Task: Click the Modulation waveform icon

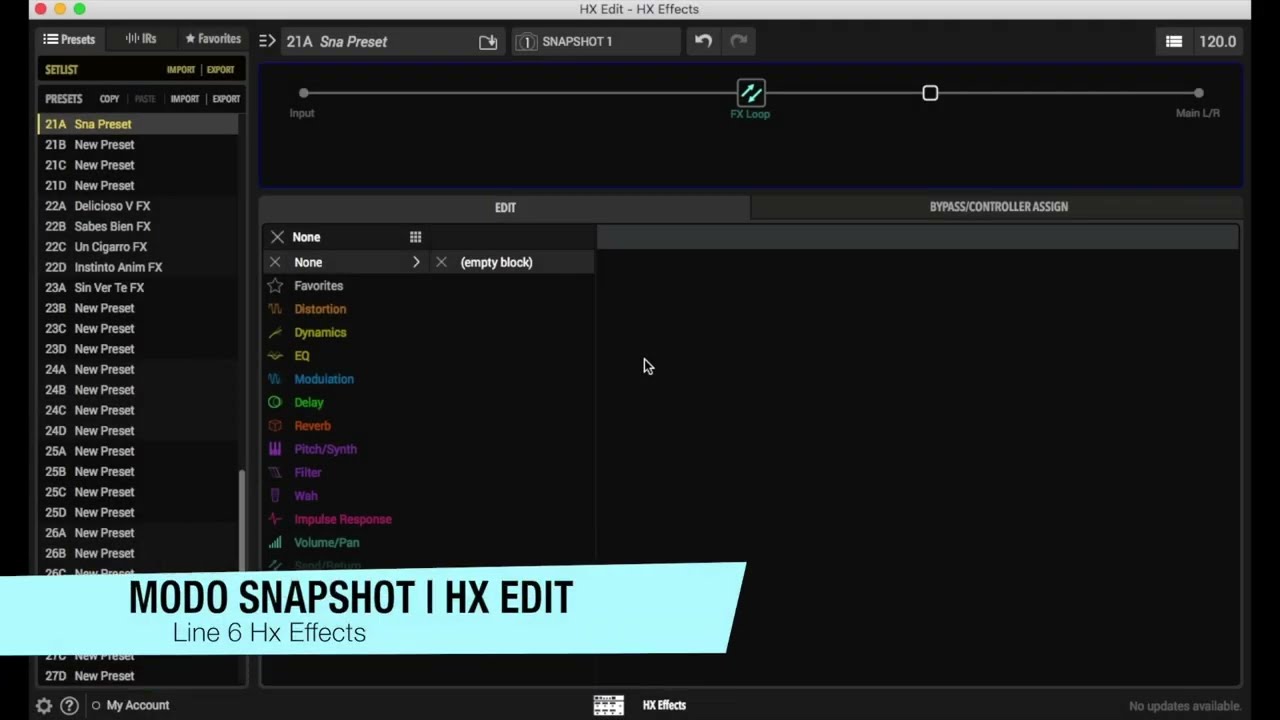Action: (275, 379)
